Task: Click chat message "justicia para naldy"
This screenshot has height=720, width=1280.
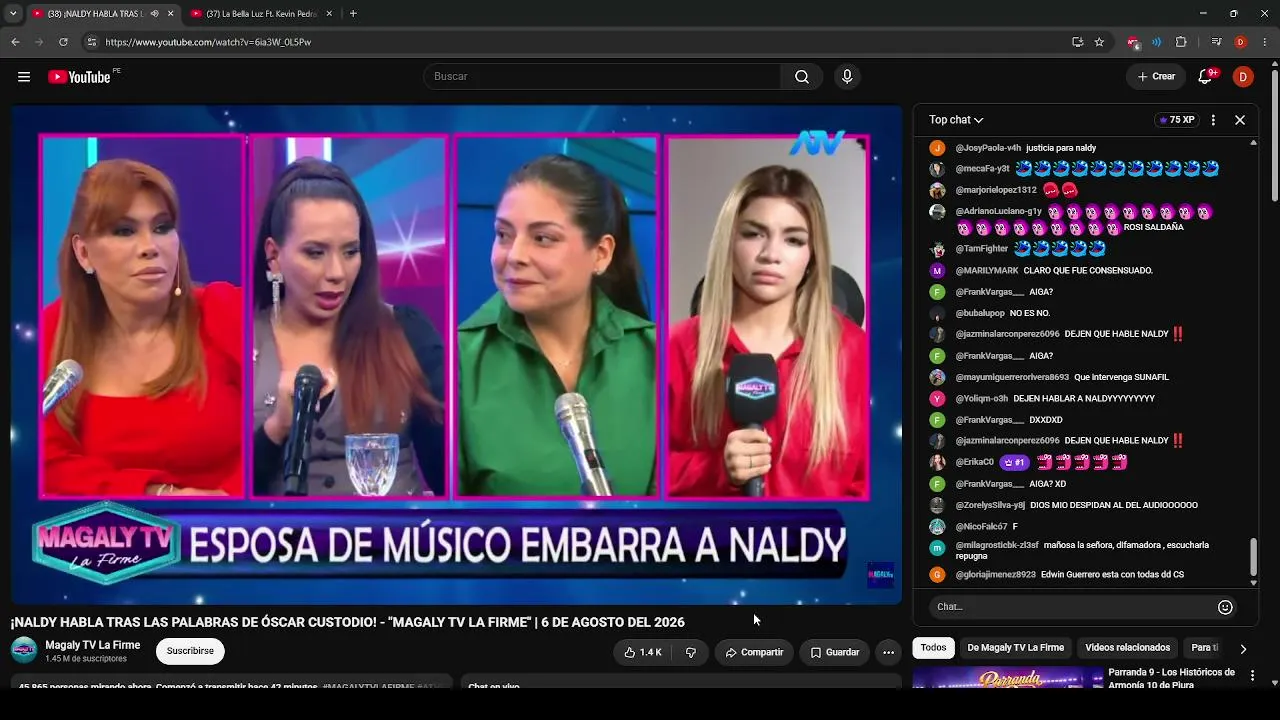Action: [1061, 148]
